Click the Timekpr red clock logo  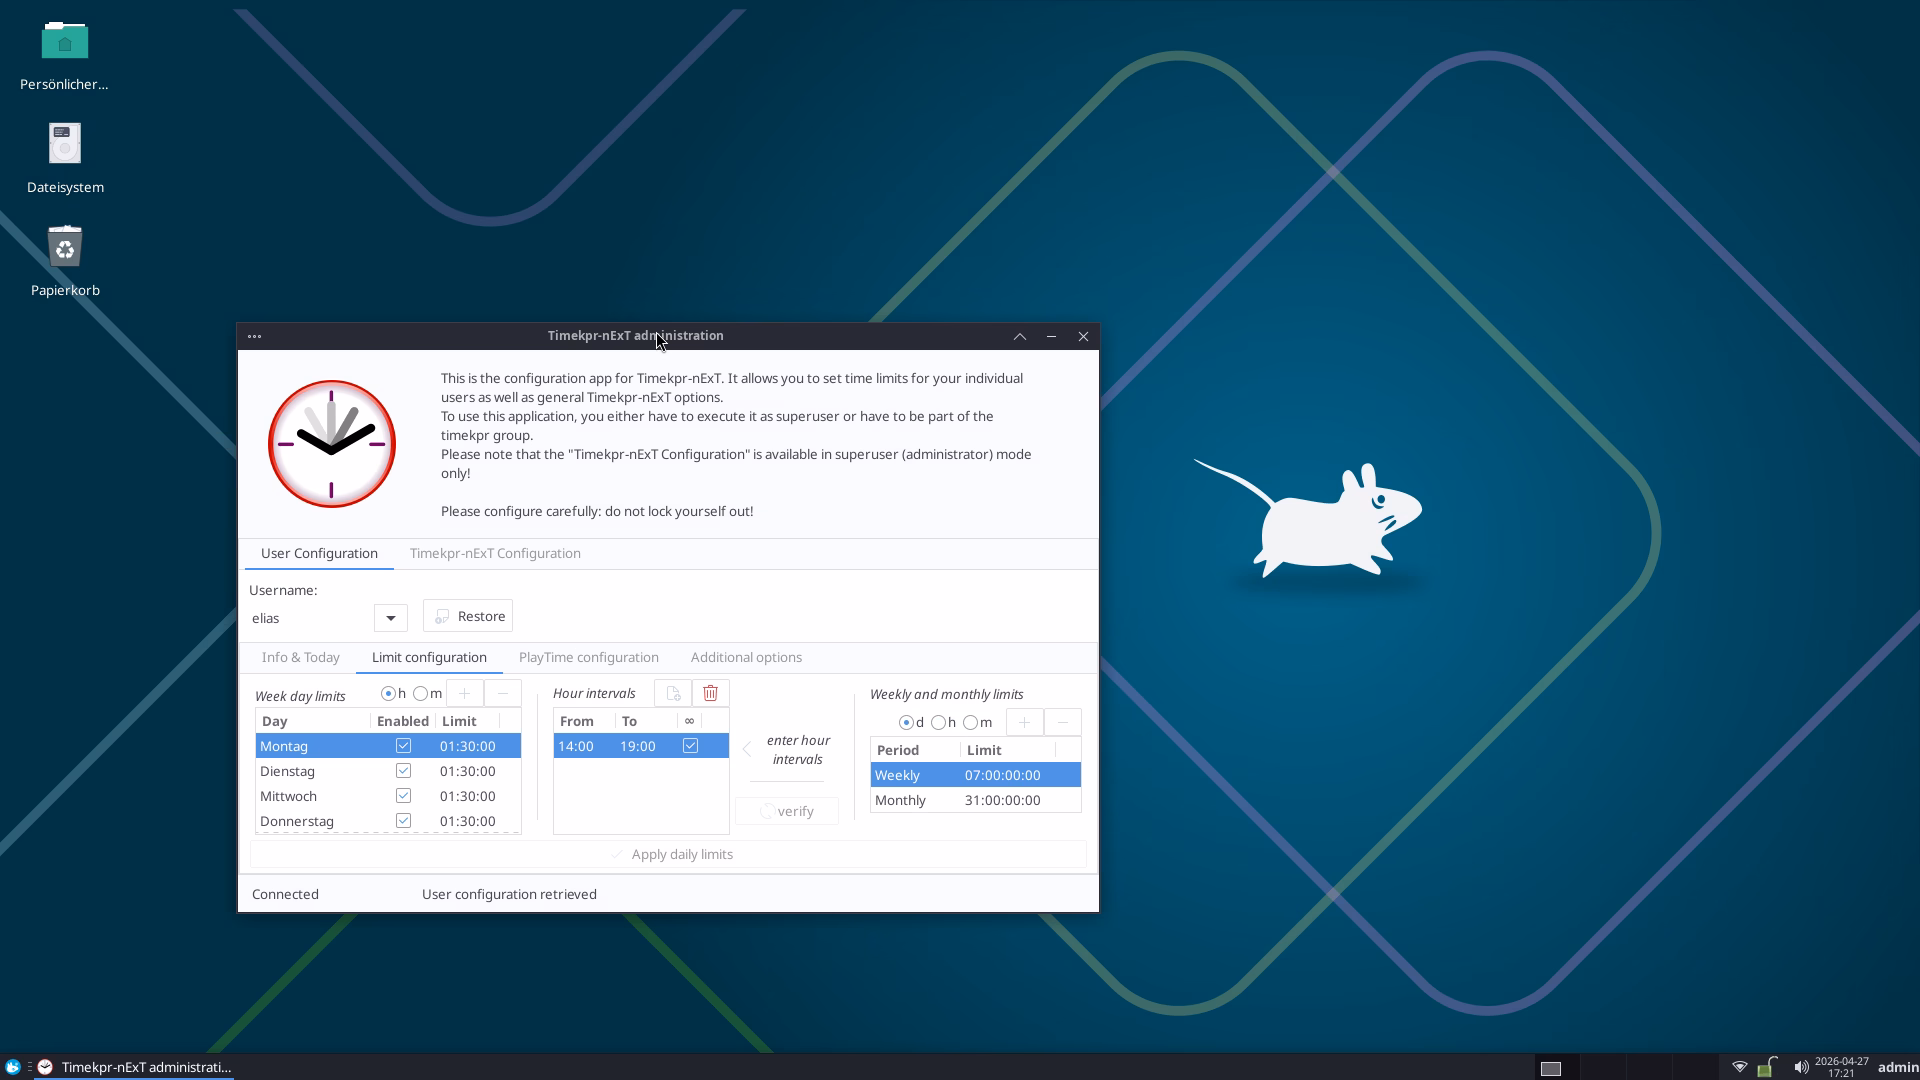[x=332, y=444]
